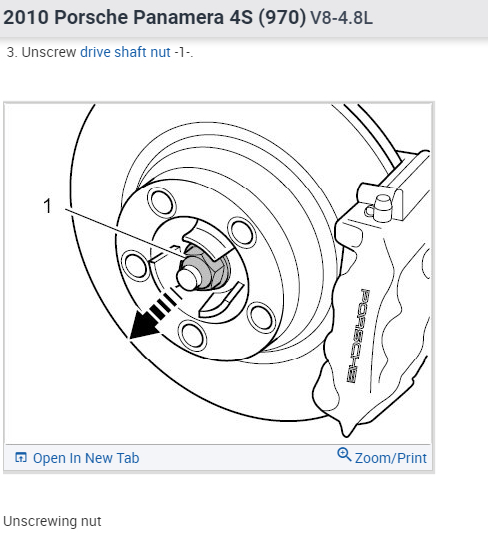
Task: Click the "Unscrewing nut" caption text
Action: click(52, 521)
